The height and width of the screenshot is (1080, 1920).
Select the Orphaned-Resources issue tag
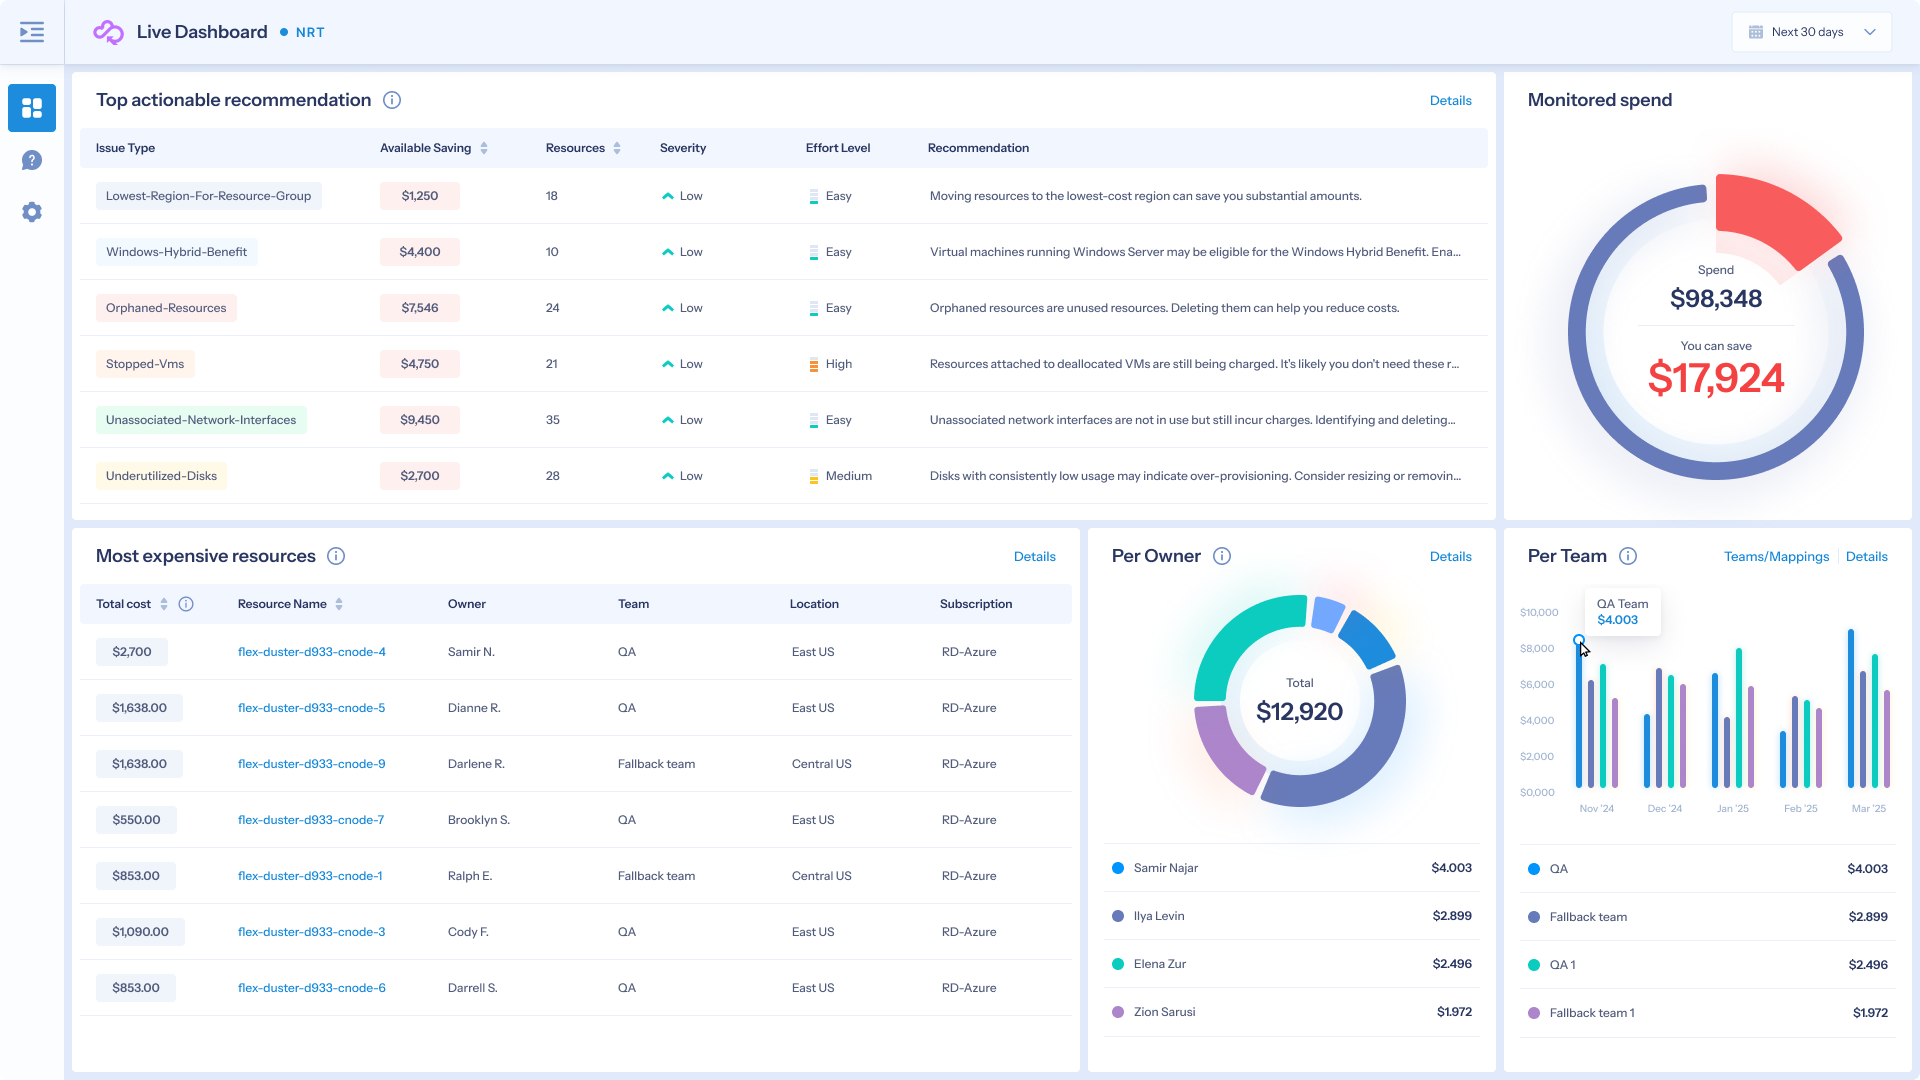(166, 308)
